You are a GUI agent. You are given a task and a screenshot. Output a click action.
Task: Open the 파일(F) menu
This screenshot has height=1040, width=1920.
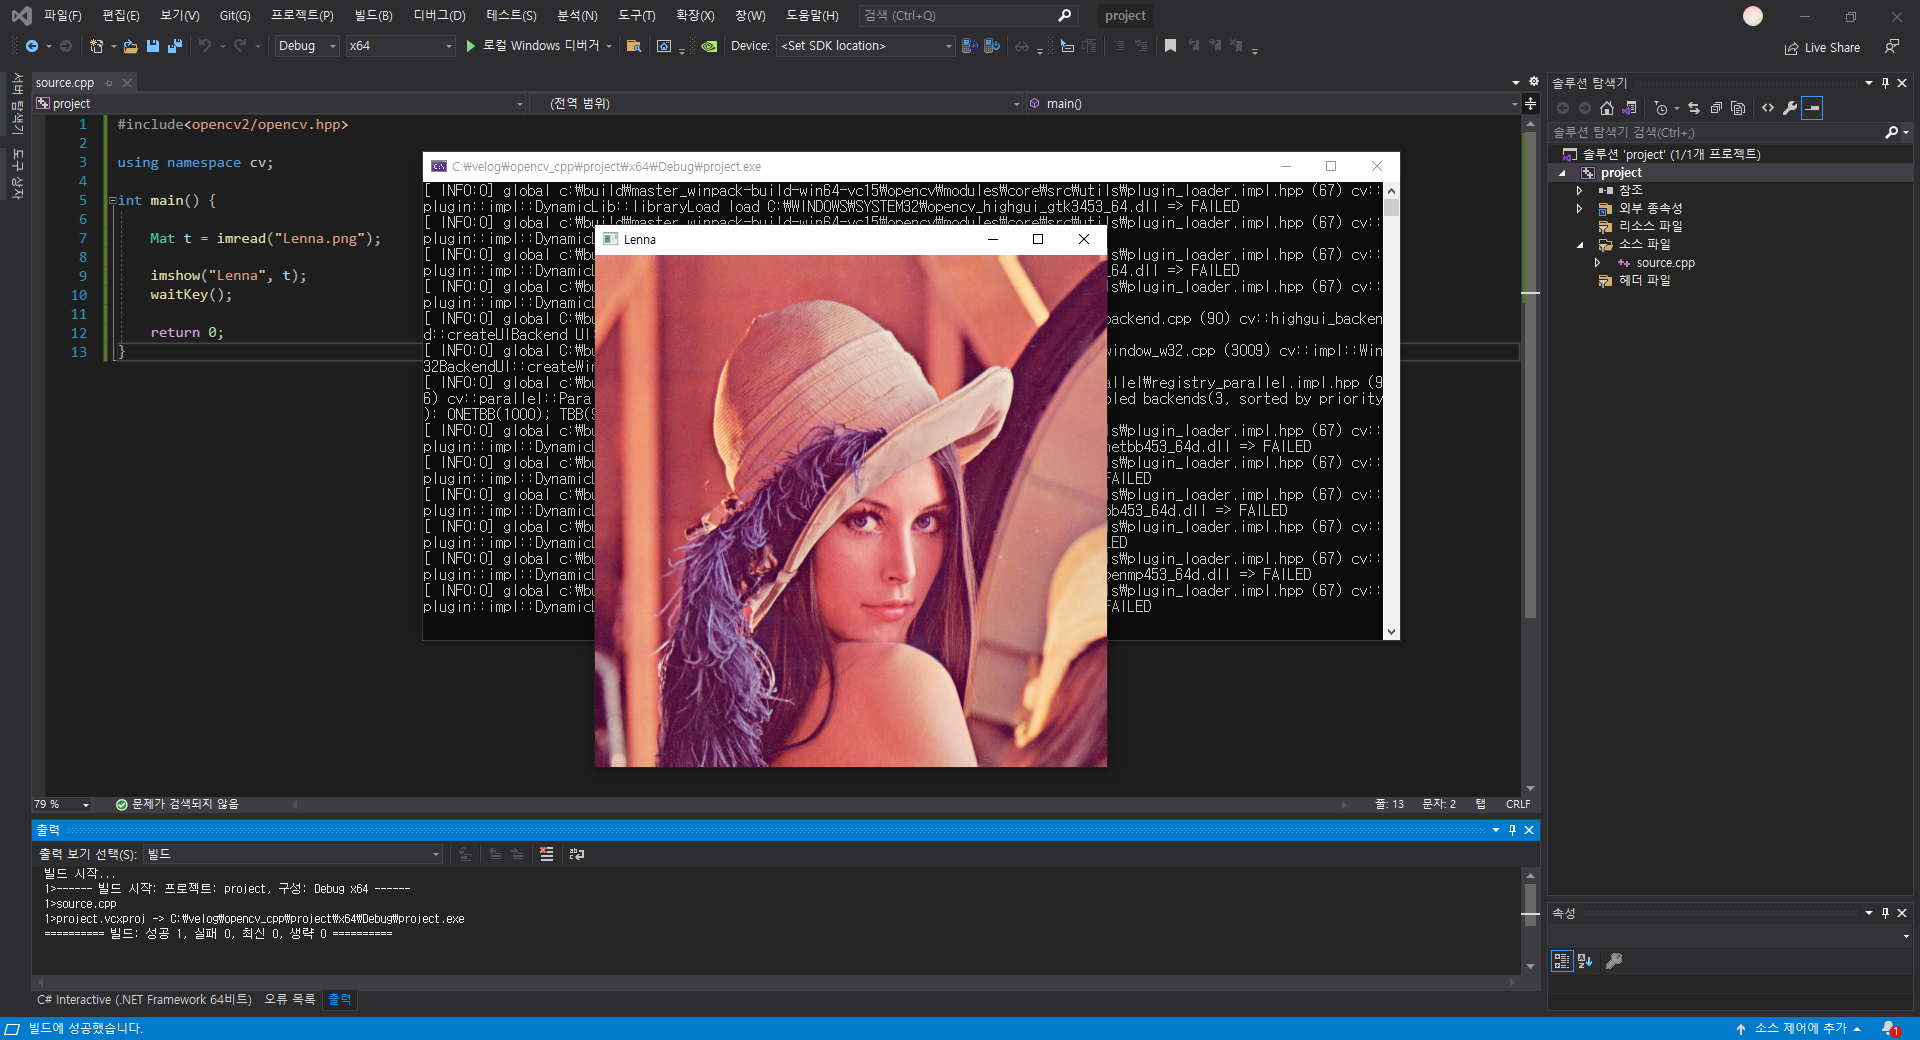pyautogui.click(x=62, y=16)
